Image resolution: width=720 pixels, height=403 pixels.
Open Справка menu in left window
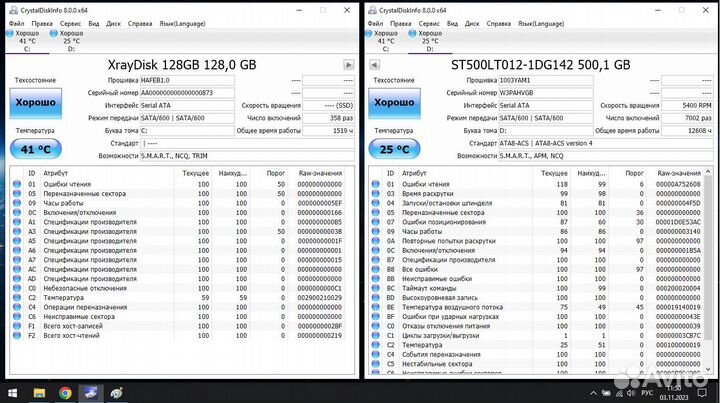140,23
